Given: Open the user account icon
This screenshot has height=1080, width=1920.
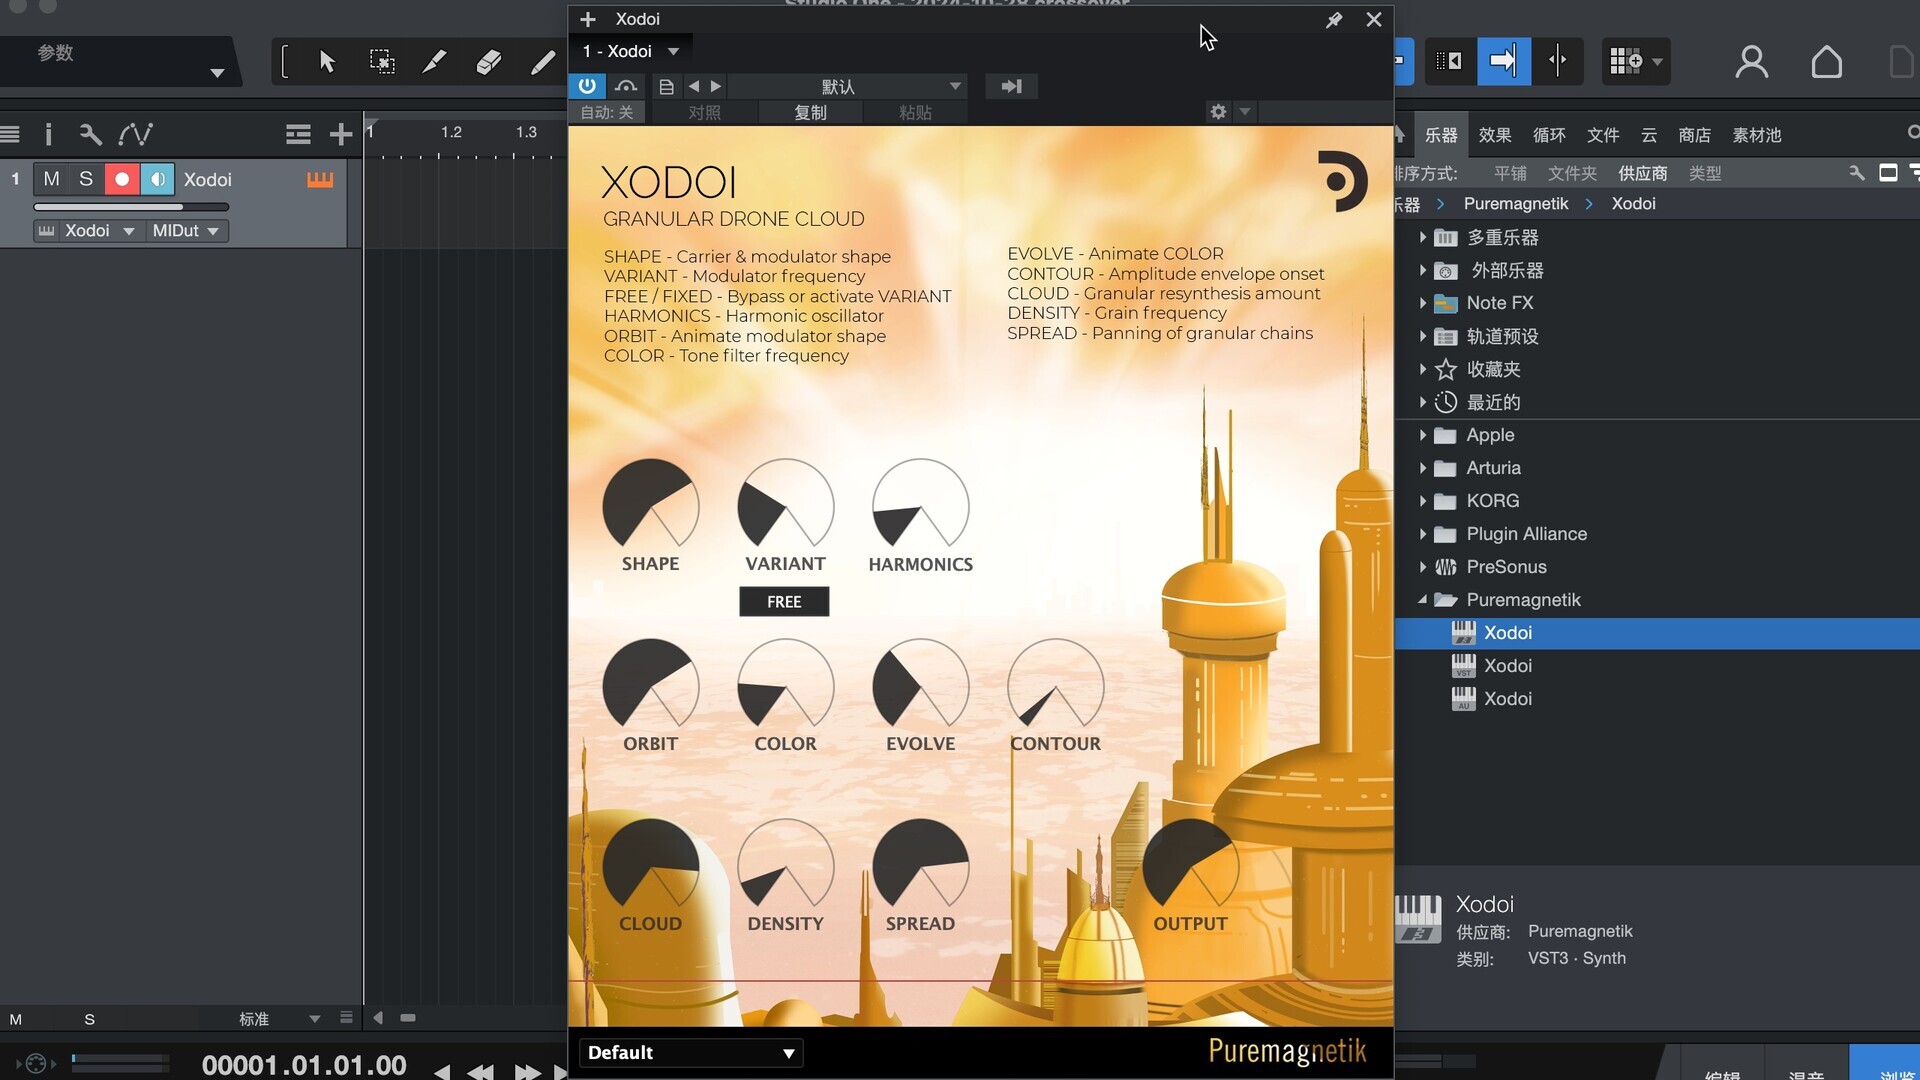Looking at the screenshot, I should [x=1751, y=62].
